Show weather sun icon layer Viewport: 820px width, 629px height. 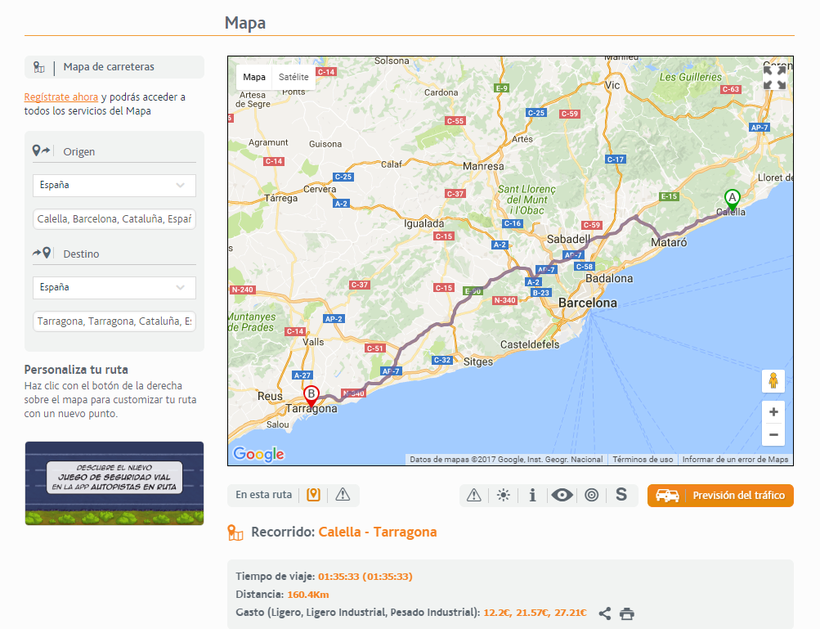(503, 495)
